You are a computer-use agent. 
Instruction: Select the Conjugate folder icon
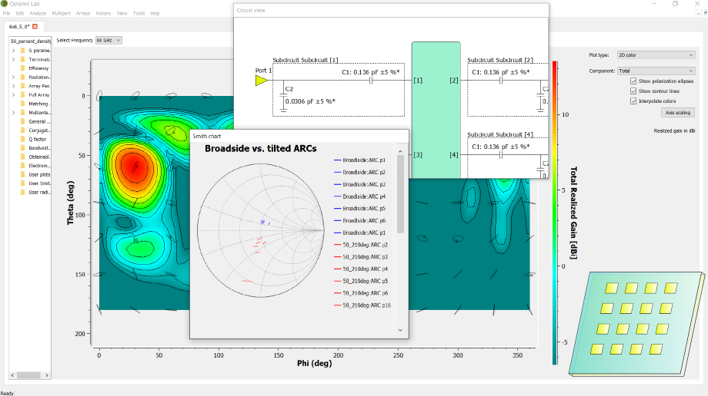(x=23, y=130)
